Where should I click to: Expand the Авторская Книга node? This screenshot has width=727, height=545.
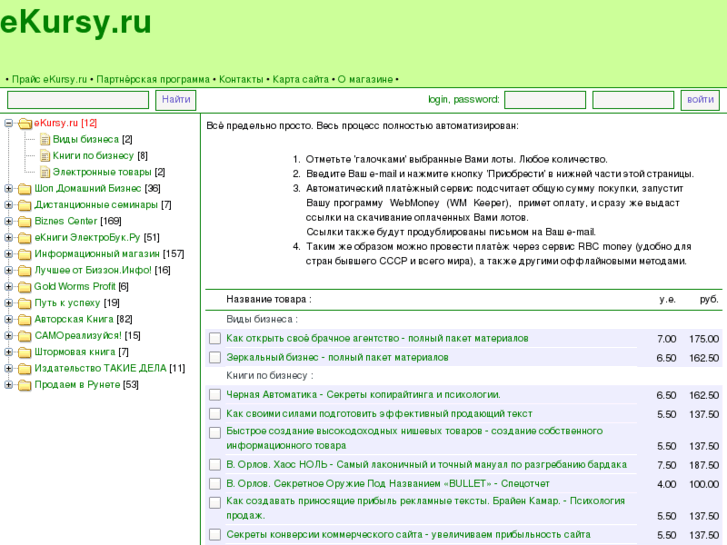(x=8, y=319)
